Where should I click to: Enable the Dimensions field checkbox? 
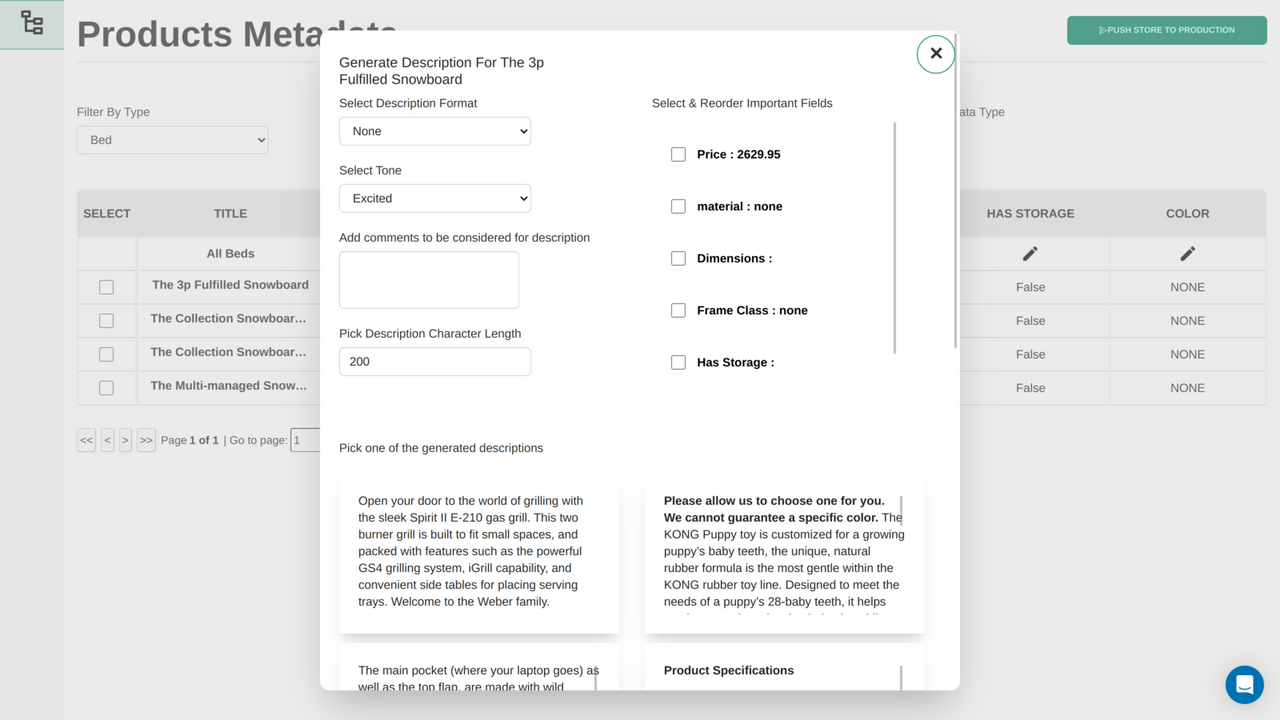[678, 258]
